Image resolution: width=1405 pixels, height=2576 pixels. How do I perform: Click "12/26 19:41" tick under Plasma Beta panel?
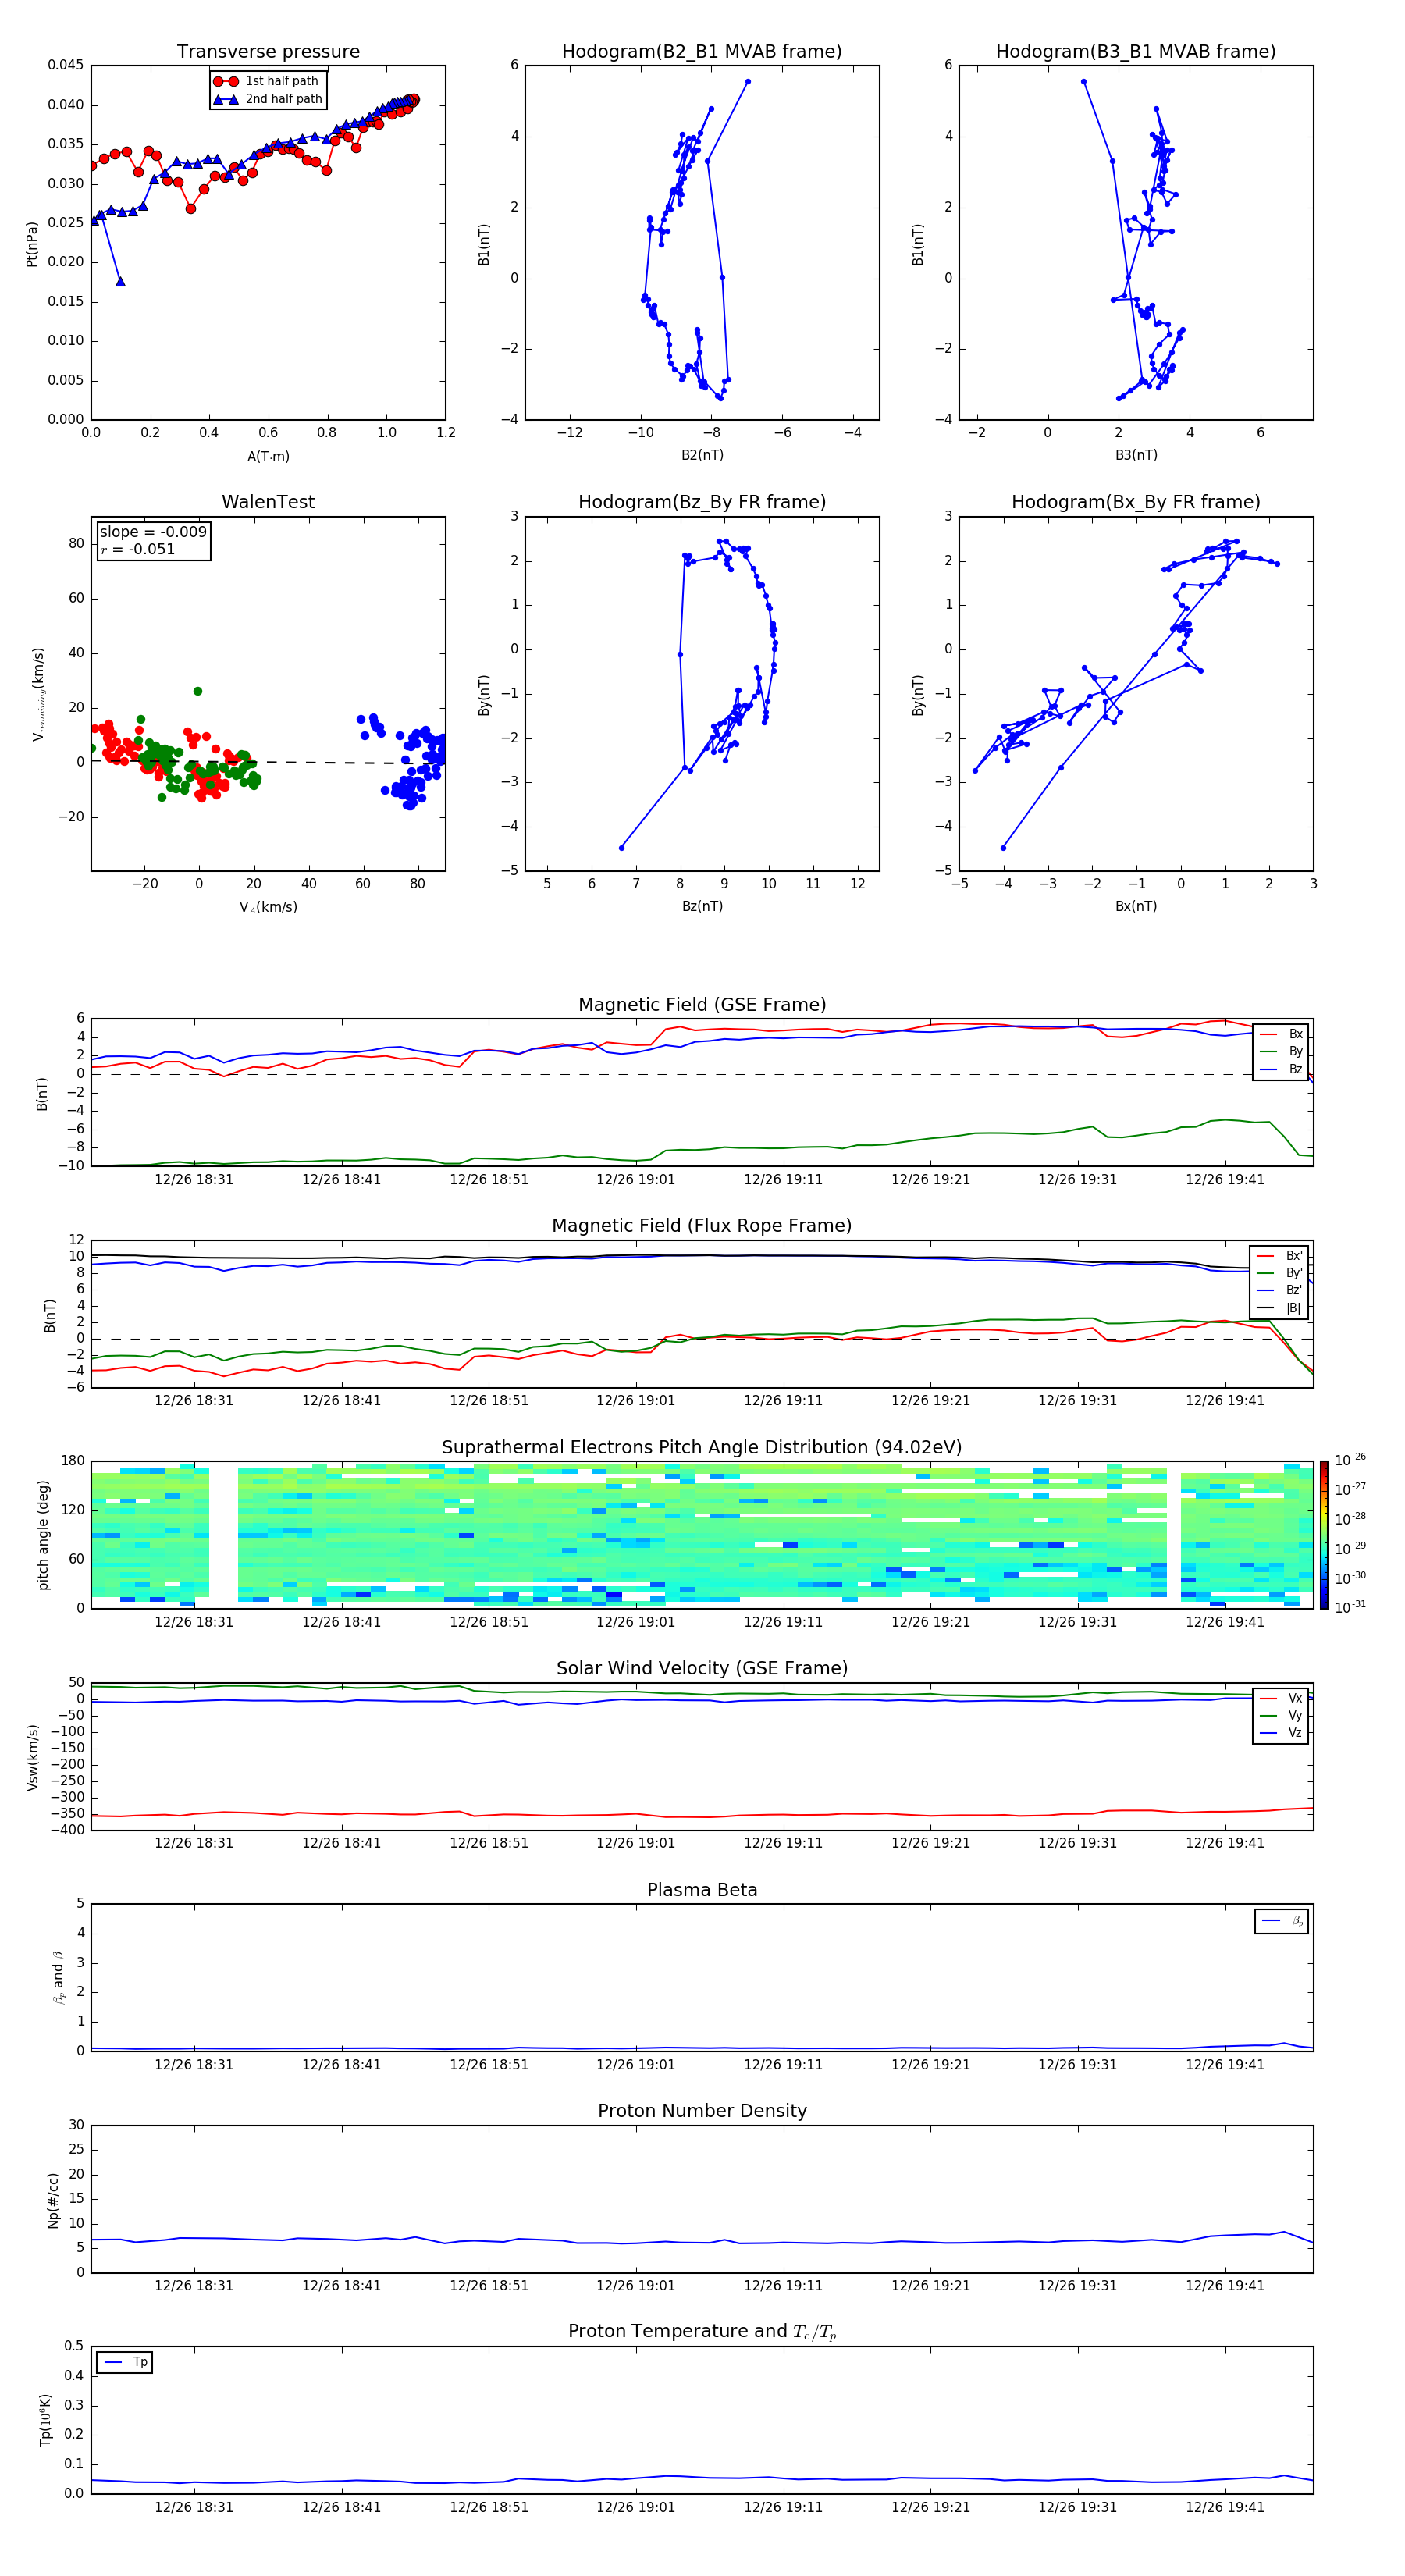(x=1224, y=2064)
